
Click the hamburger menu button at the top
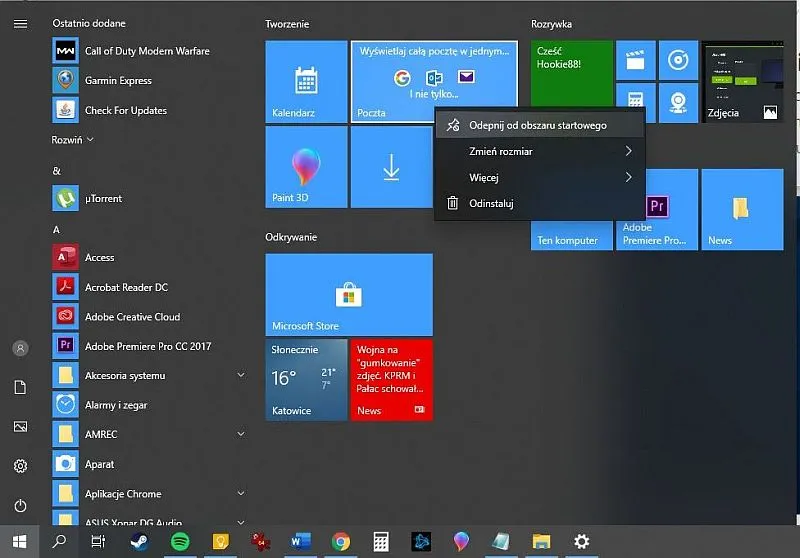(x=20, y=24)
